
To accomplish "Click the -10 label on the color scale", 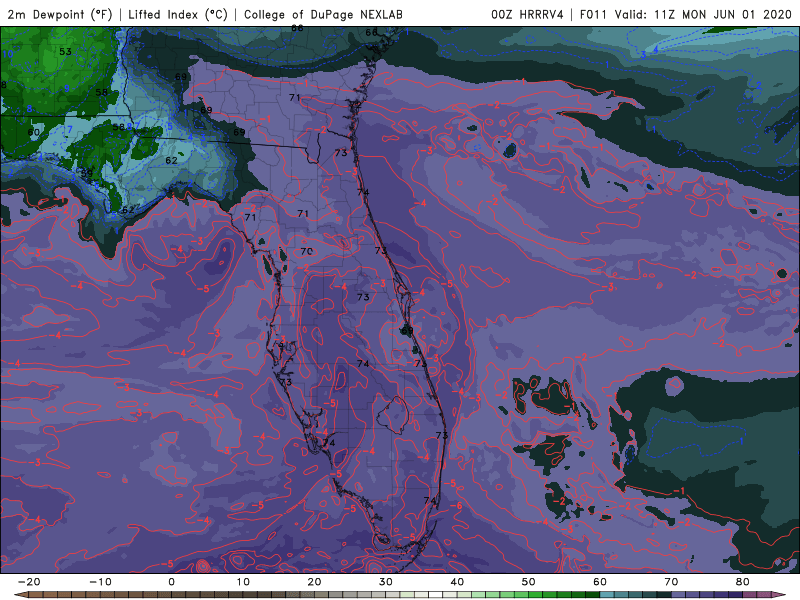I will (x=100, y=582).
